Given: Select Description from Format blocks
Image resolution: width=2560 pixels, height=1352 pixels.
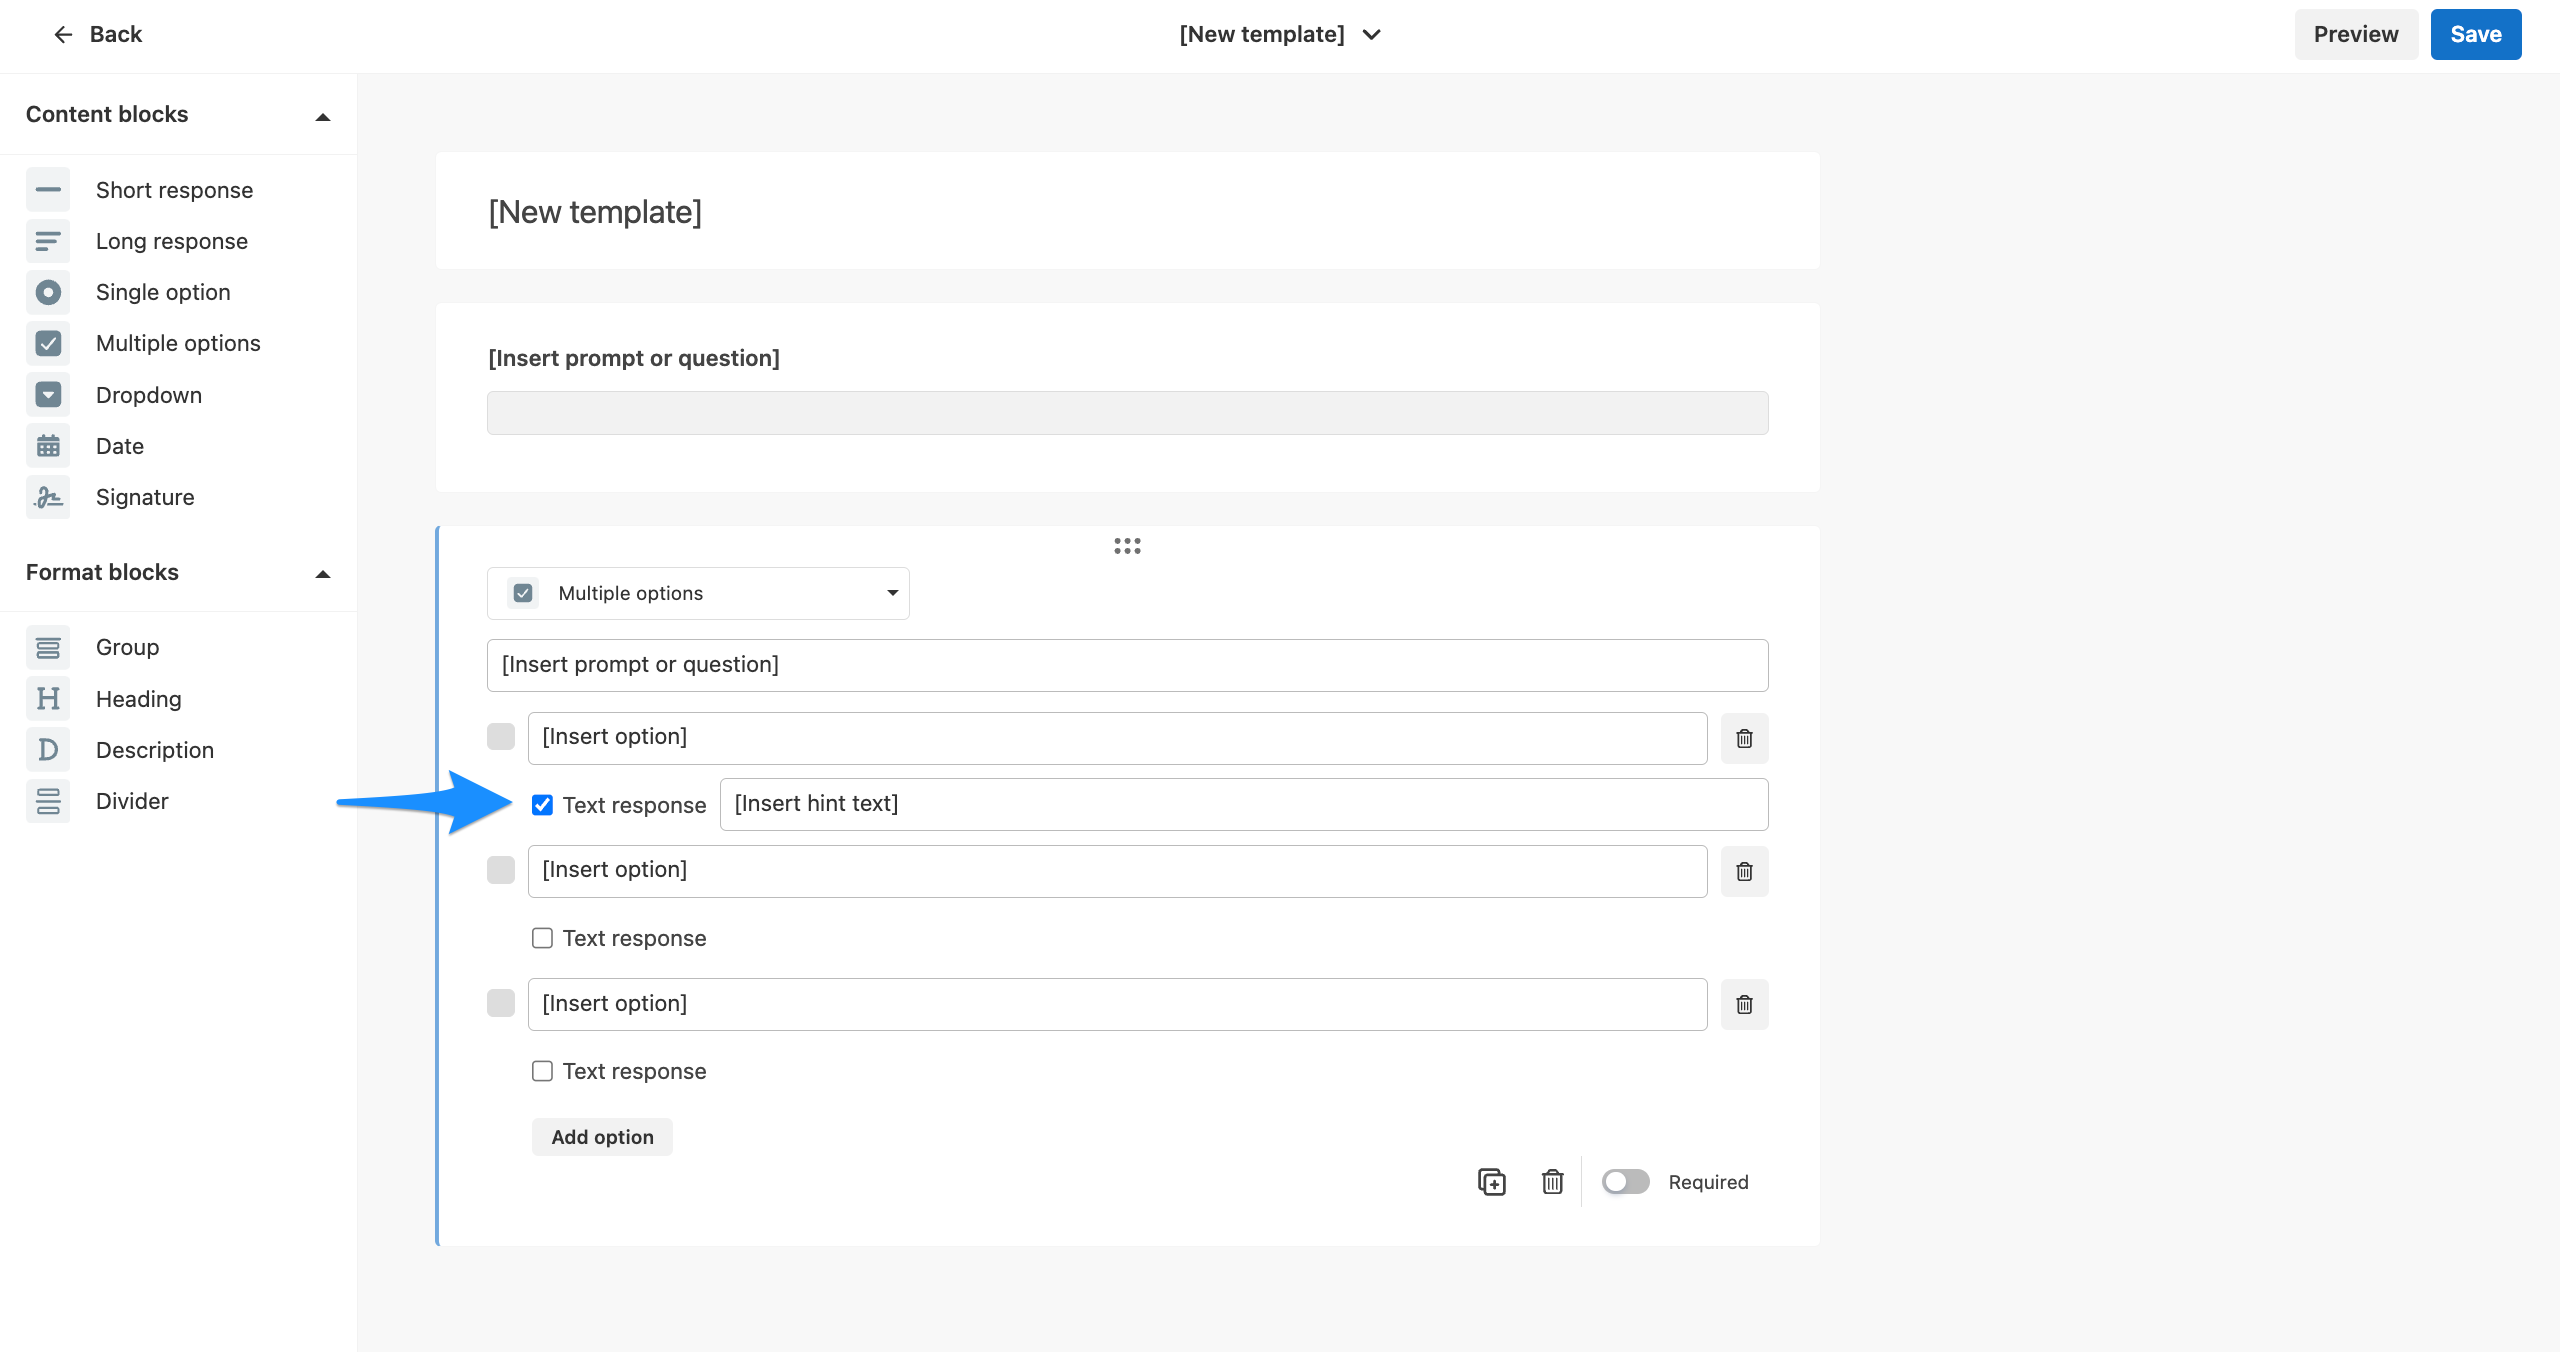Looking at the screenshot, I should click(155, 750).
